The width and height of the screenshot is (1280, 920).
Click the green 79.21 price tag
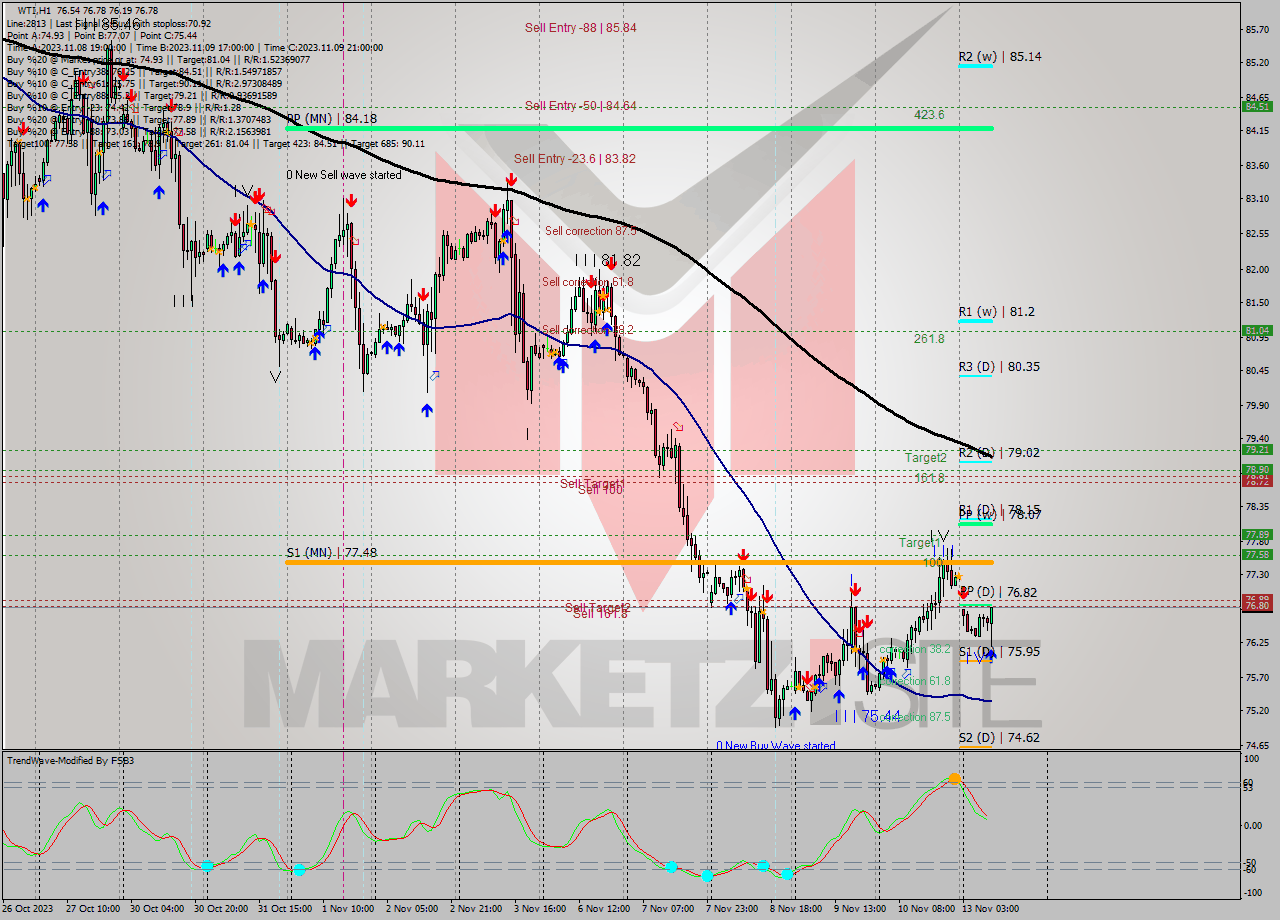(x=1256, y=450)
